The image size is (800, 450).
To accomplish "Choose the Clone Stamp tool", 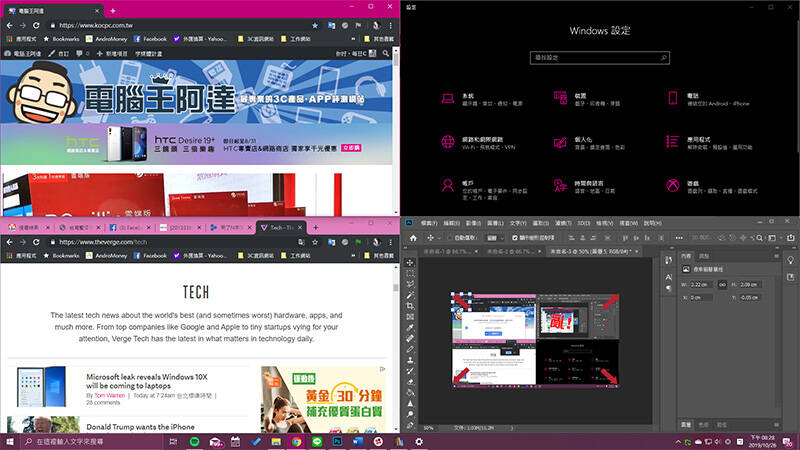I will click(x=410, y=360).
